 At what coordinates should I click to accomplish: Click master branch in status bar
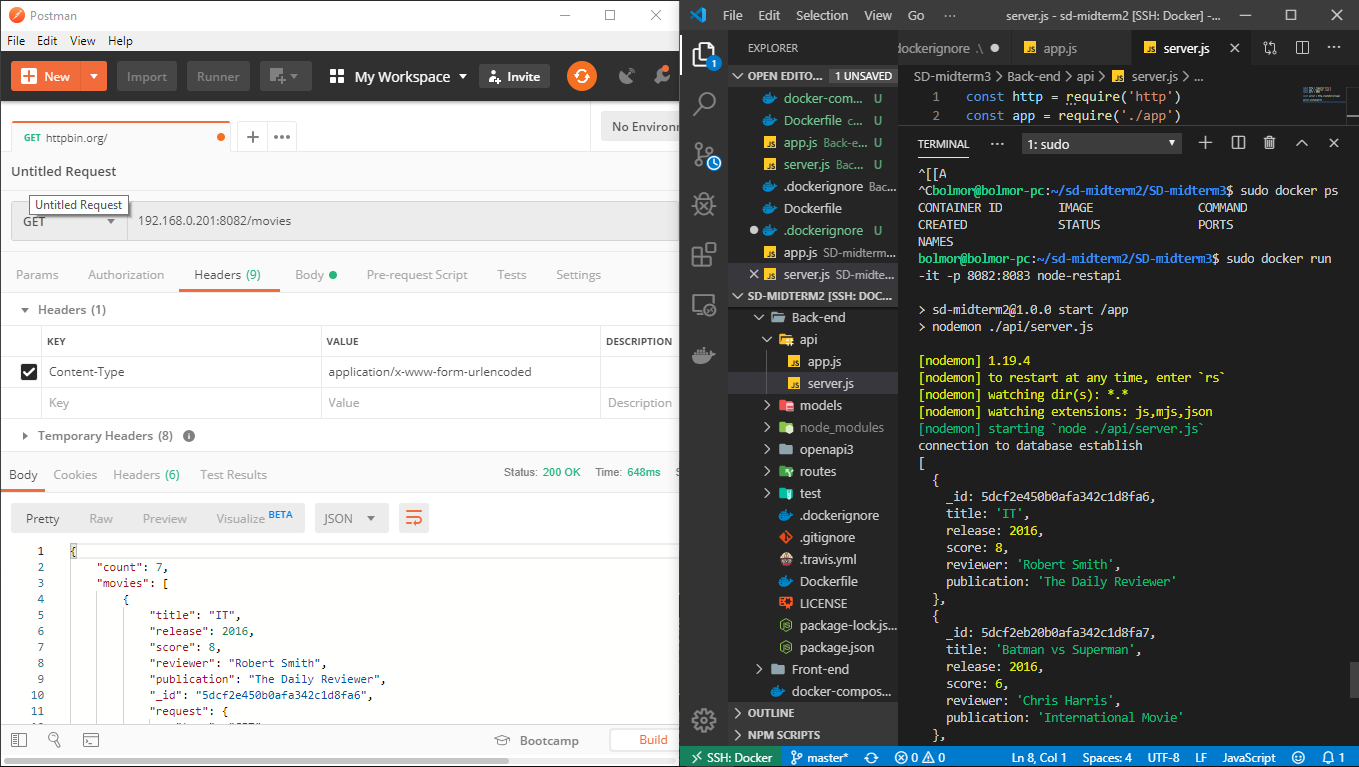[820, 757]
